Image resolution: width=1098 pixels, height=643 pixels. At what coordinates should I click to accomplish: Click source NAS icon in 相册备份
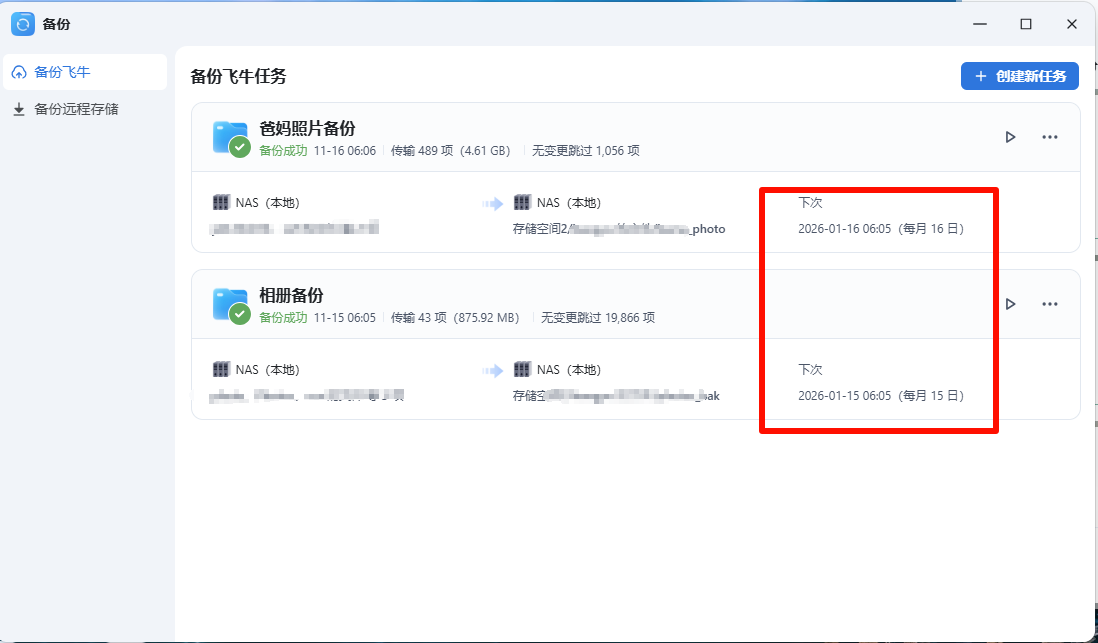221,369
